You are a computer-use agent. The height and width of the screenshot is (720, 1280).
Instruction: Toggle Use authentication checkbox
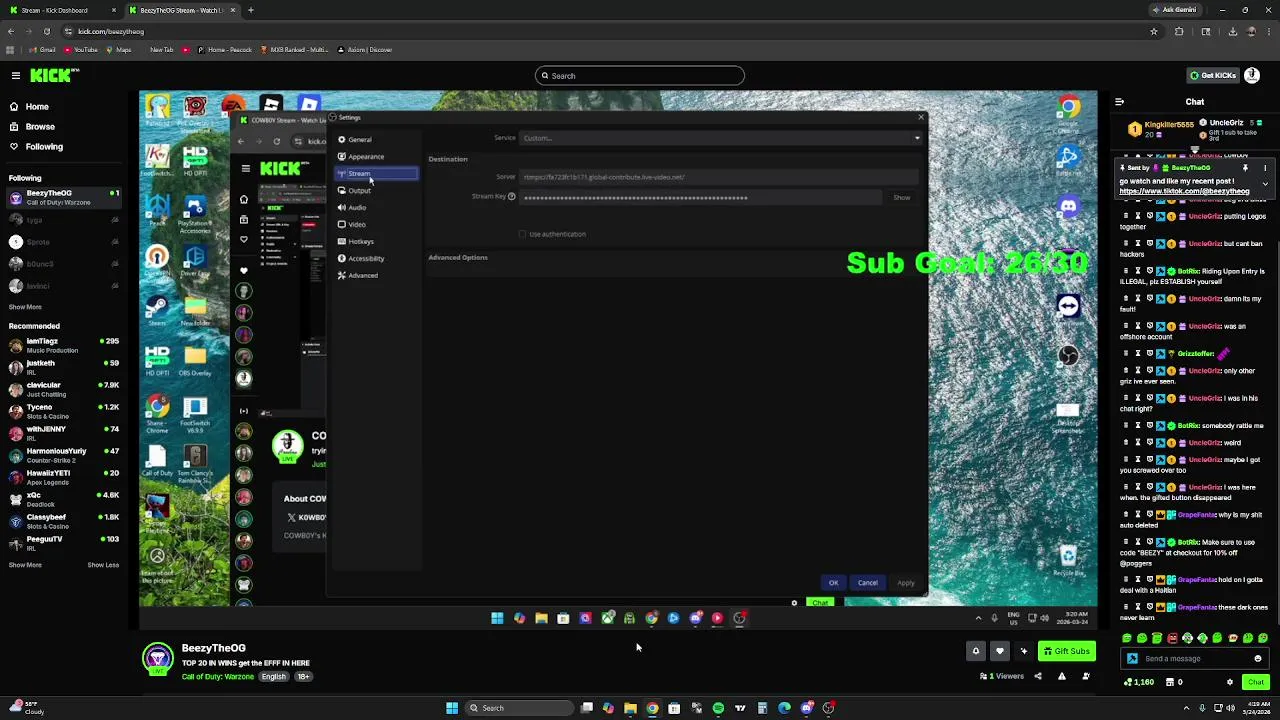(522, 234)
